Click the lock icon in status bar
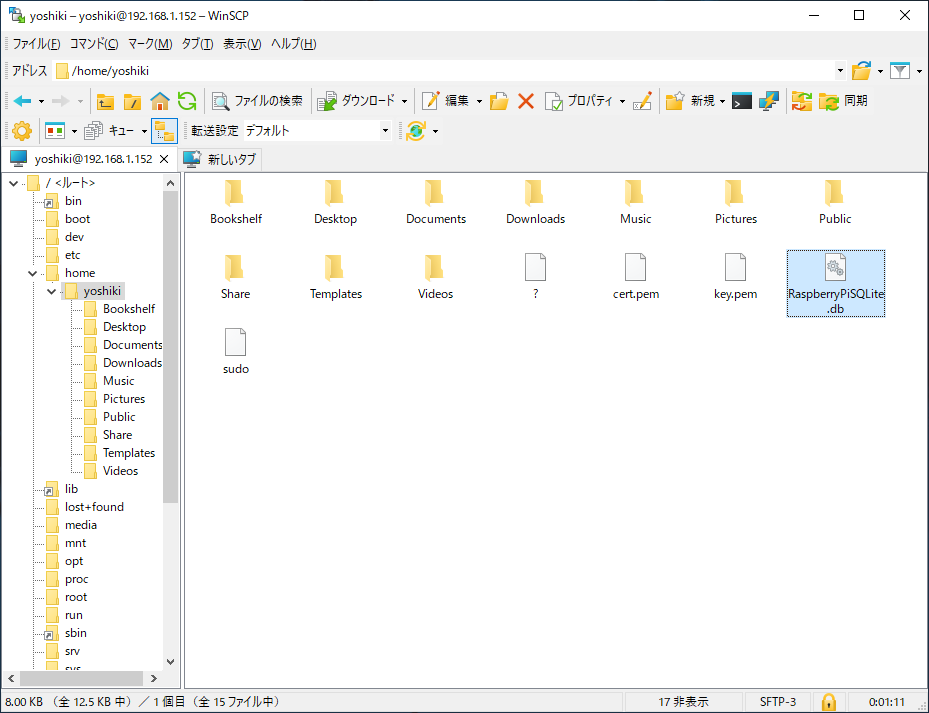Viewport: 929px width, 713px height. point(828,702)
